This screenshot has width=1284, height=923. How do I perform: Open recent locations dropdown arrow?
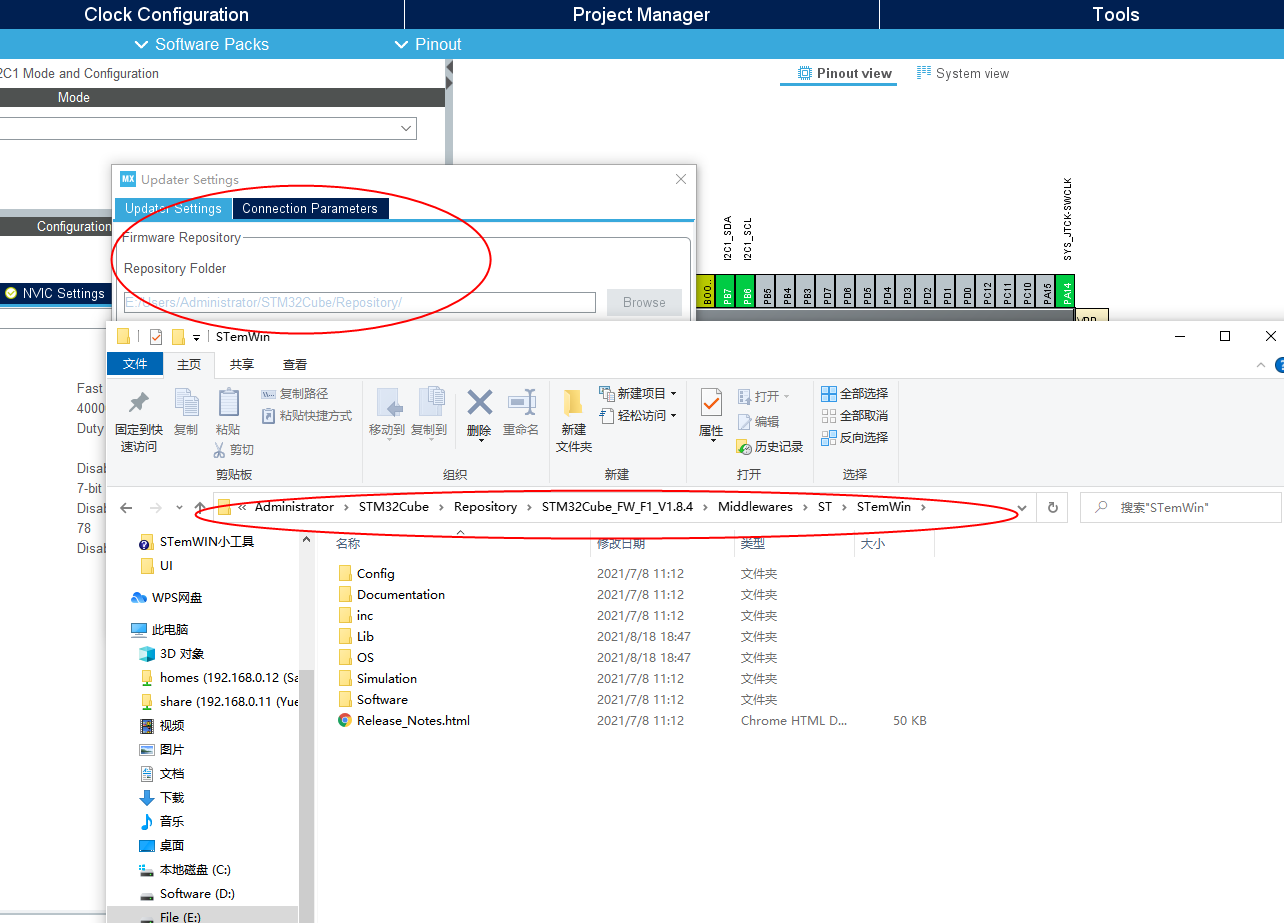(179, 508)
